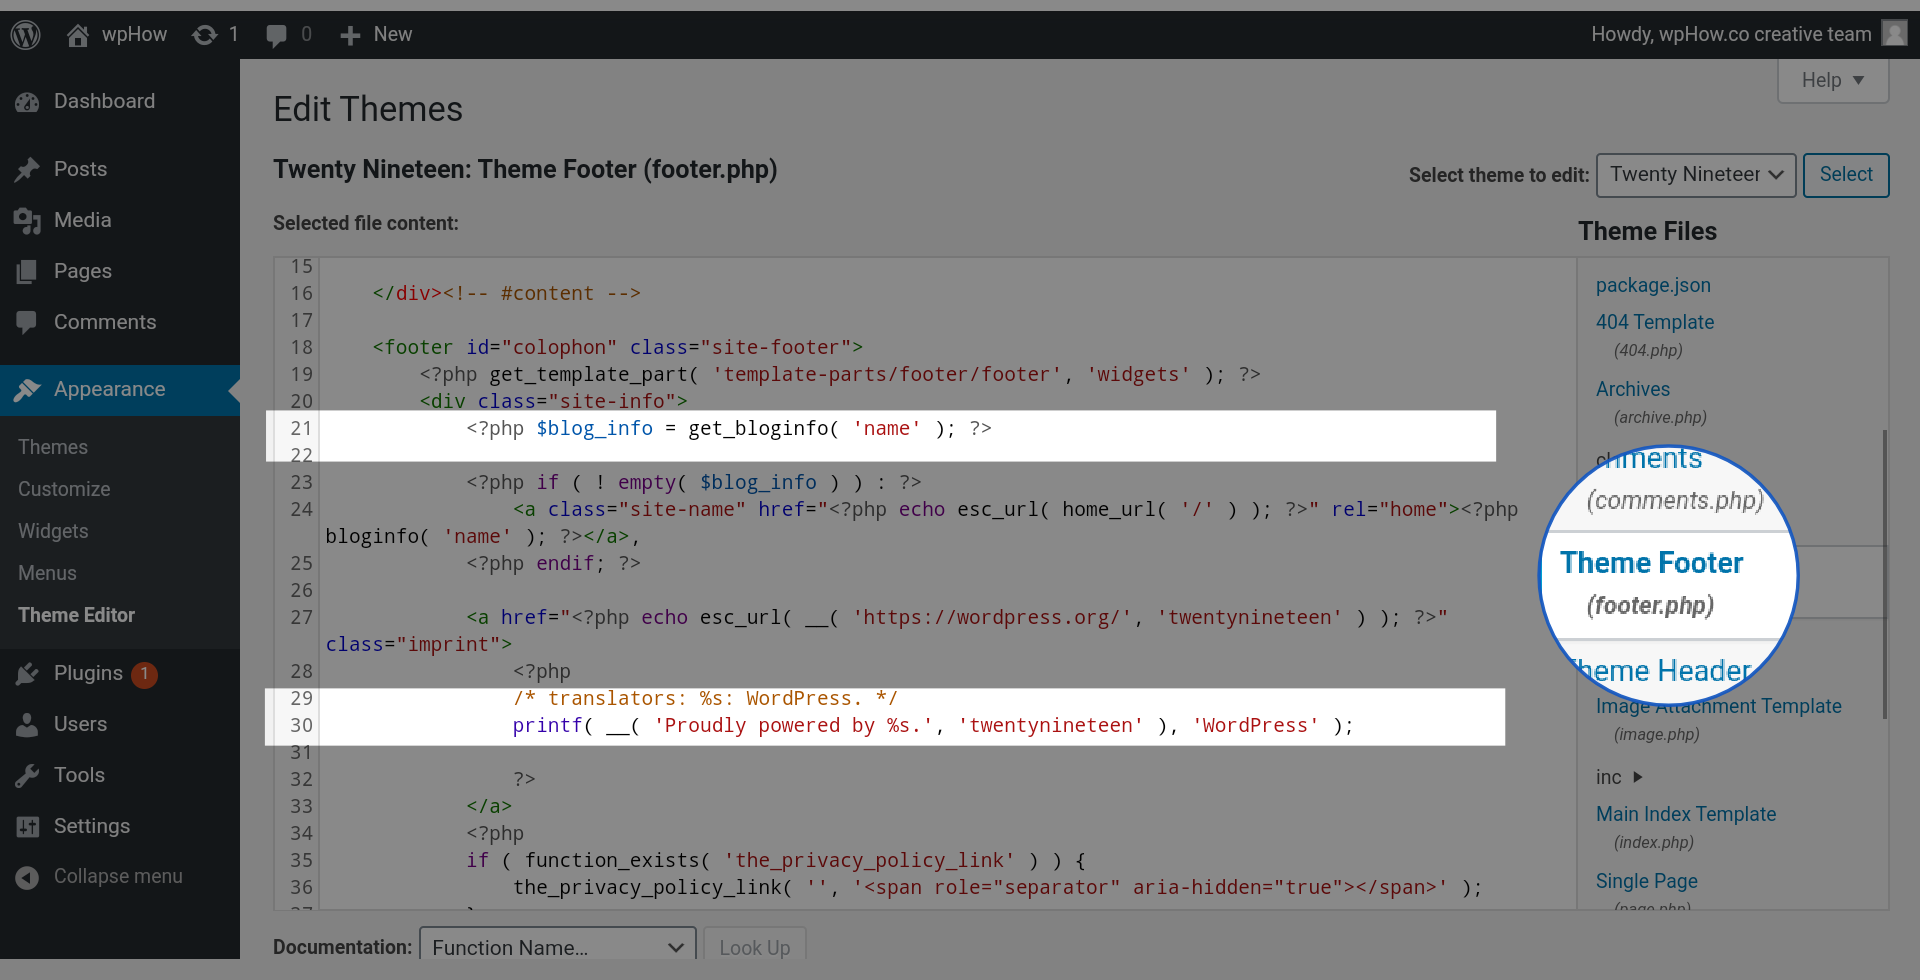The image size is (1920, 980).
Task: Click the Posts pushpin icon
Action: click(27, 170)
